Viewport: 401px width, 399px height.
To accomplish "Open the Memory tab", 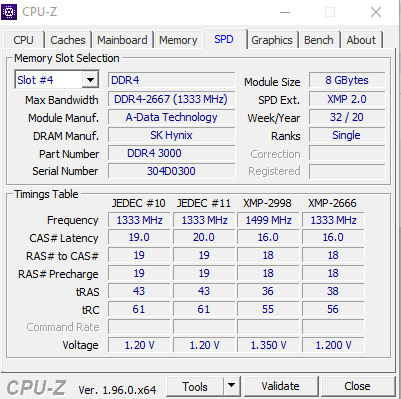I will pyautogui.click(x=178, y=40).
